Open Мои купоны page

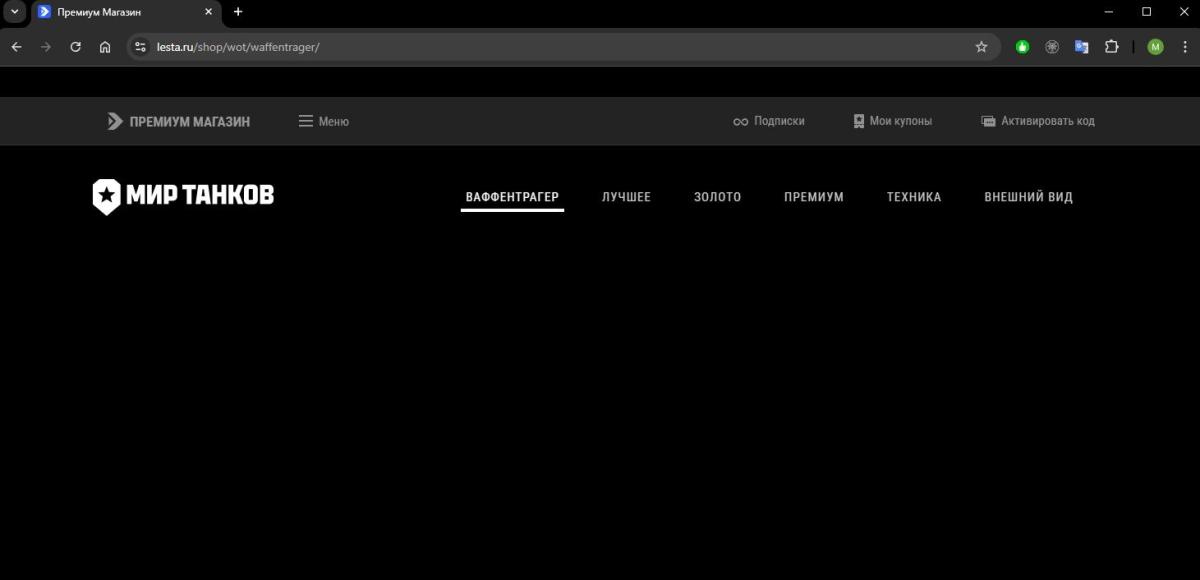coord(892,121)
